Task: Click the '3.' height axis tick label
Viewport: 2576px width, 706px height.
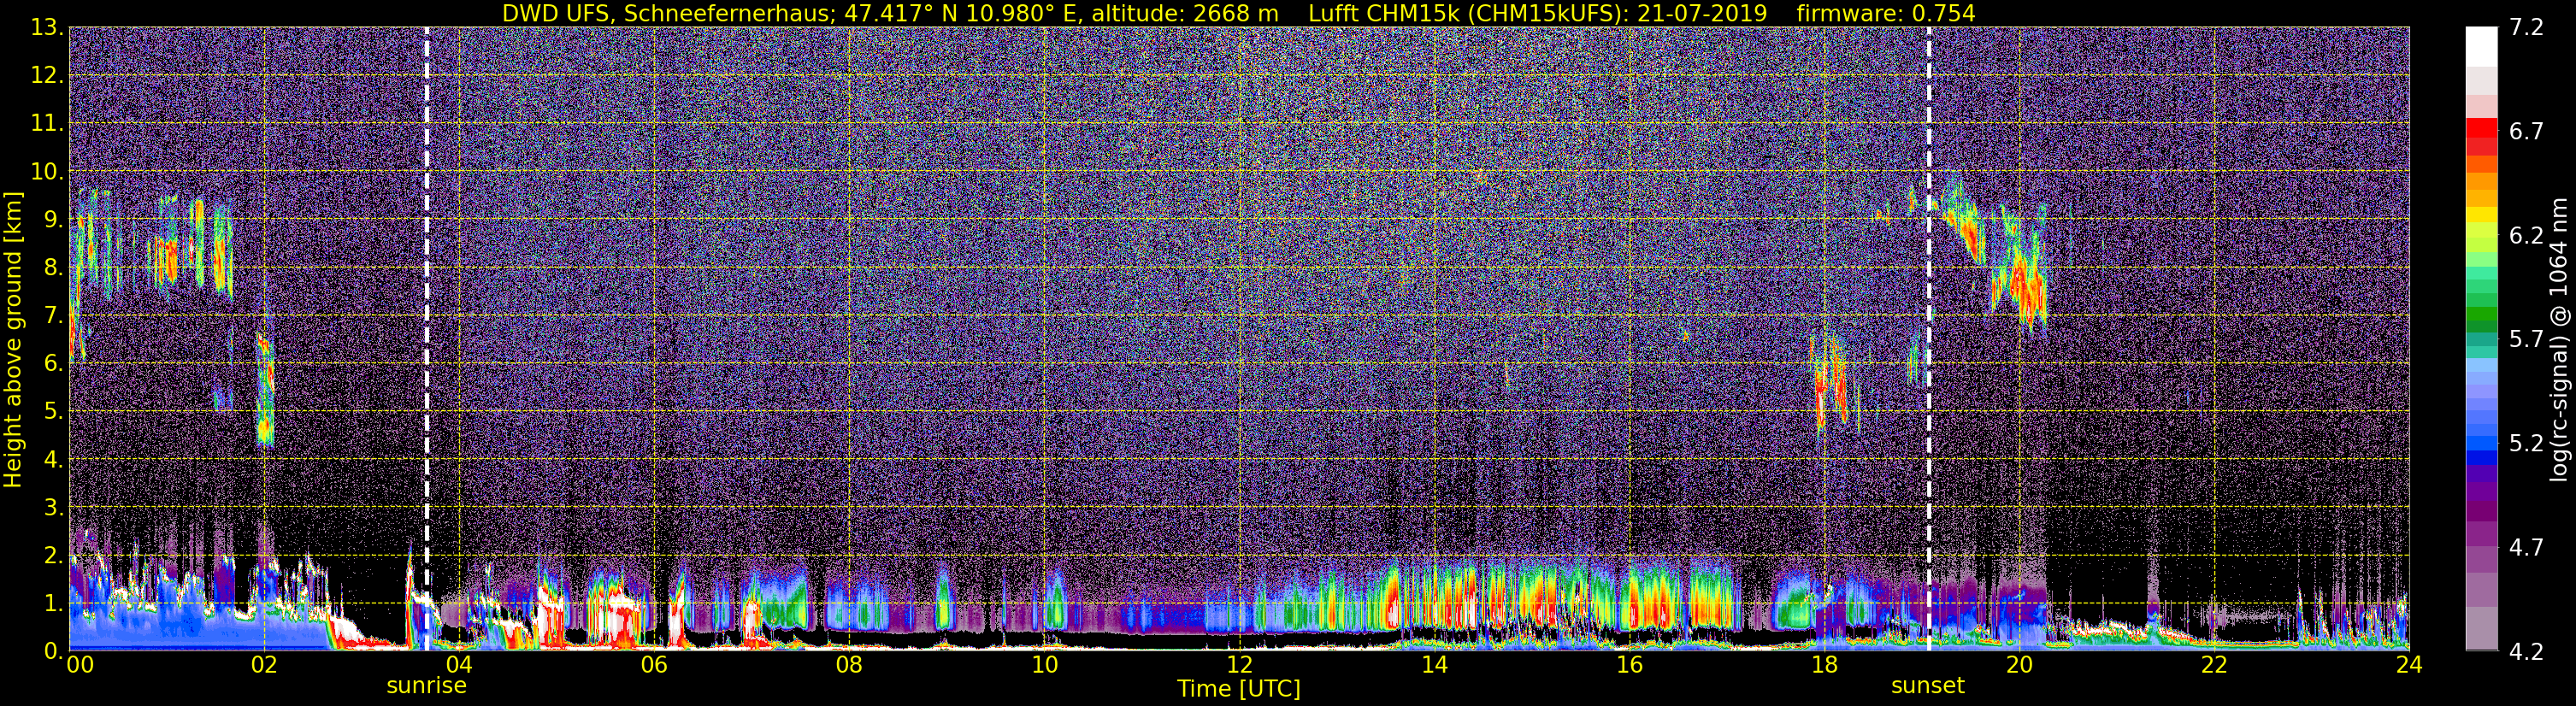Action: click(53, 508)
